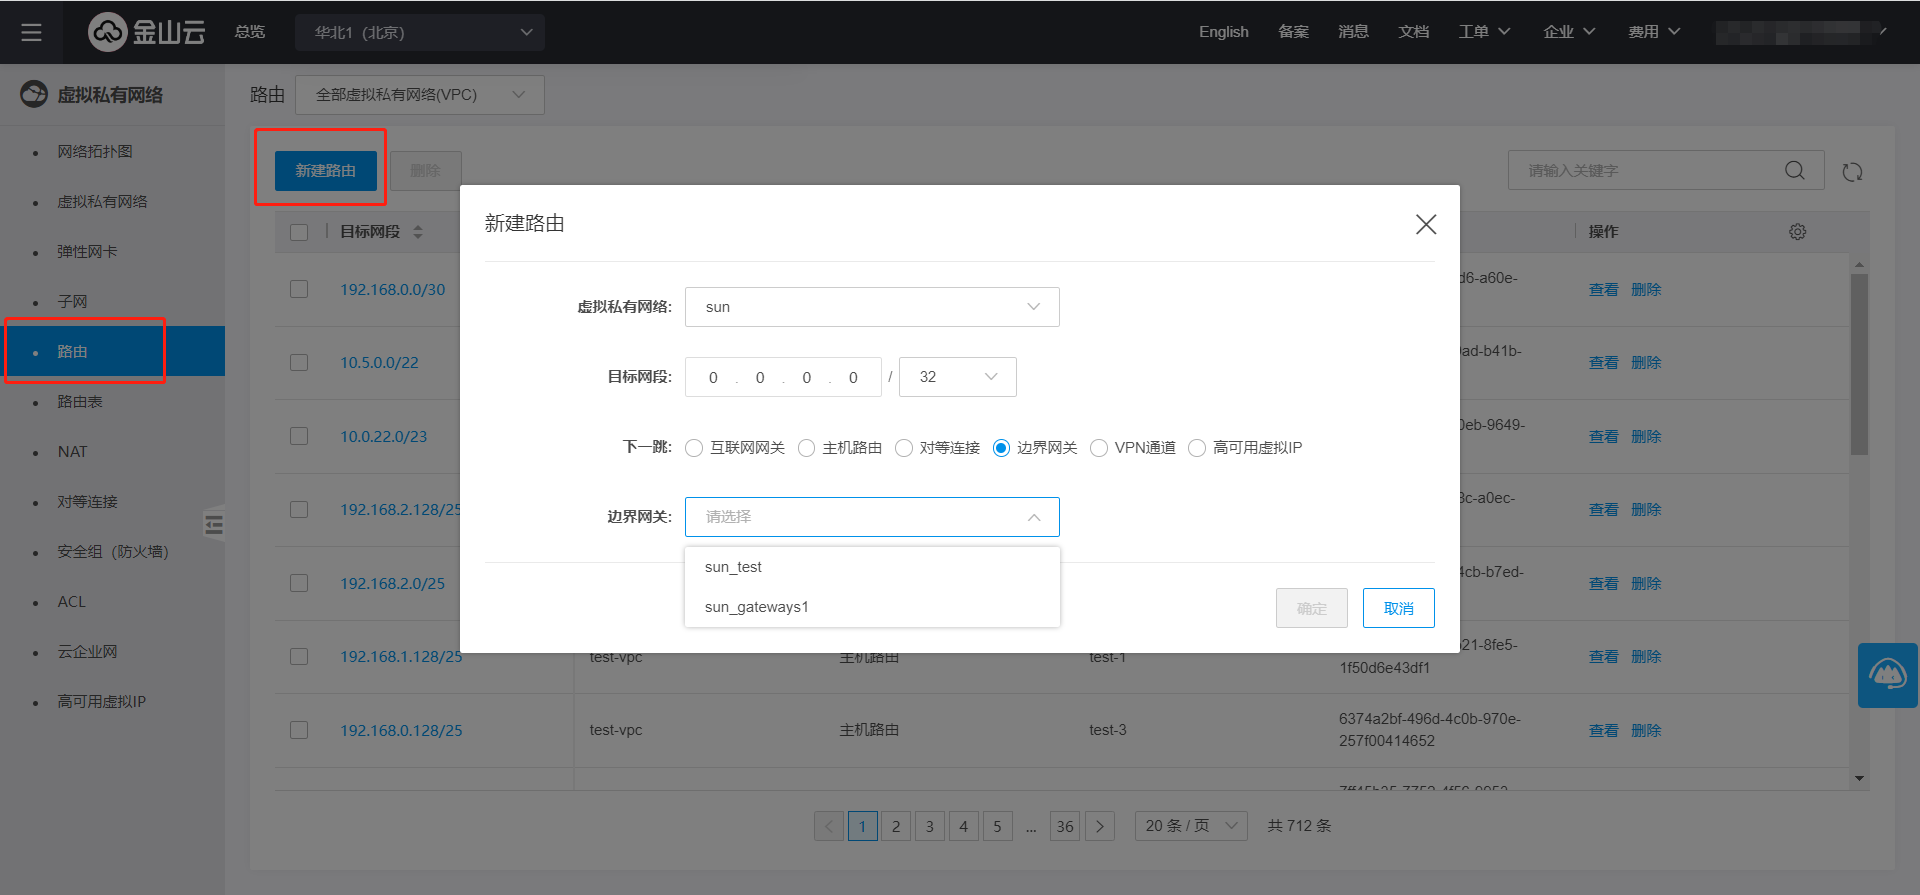Open the subnet mask dropdown showing 32

click(x=957, y=377)
